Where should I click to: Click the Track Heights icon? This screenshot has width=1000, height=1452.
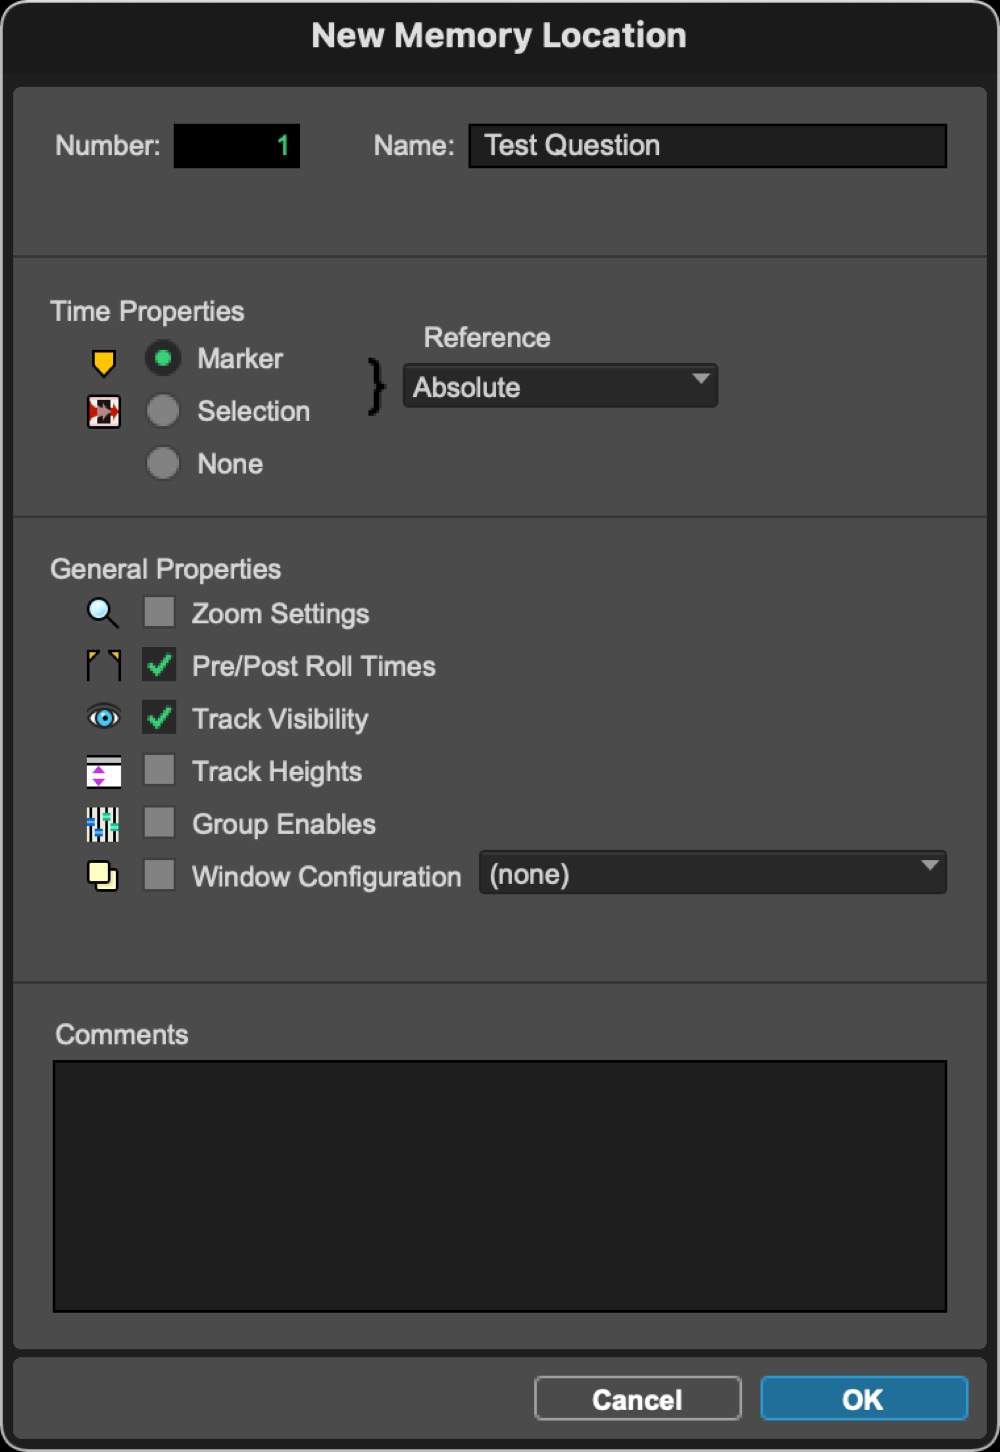(x=103, y=772)
